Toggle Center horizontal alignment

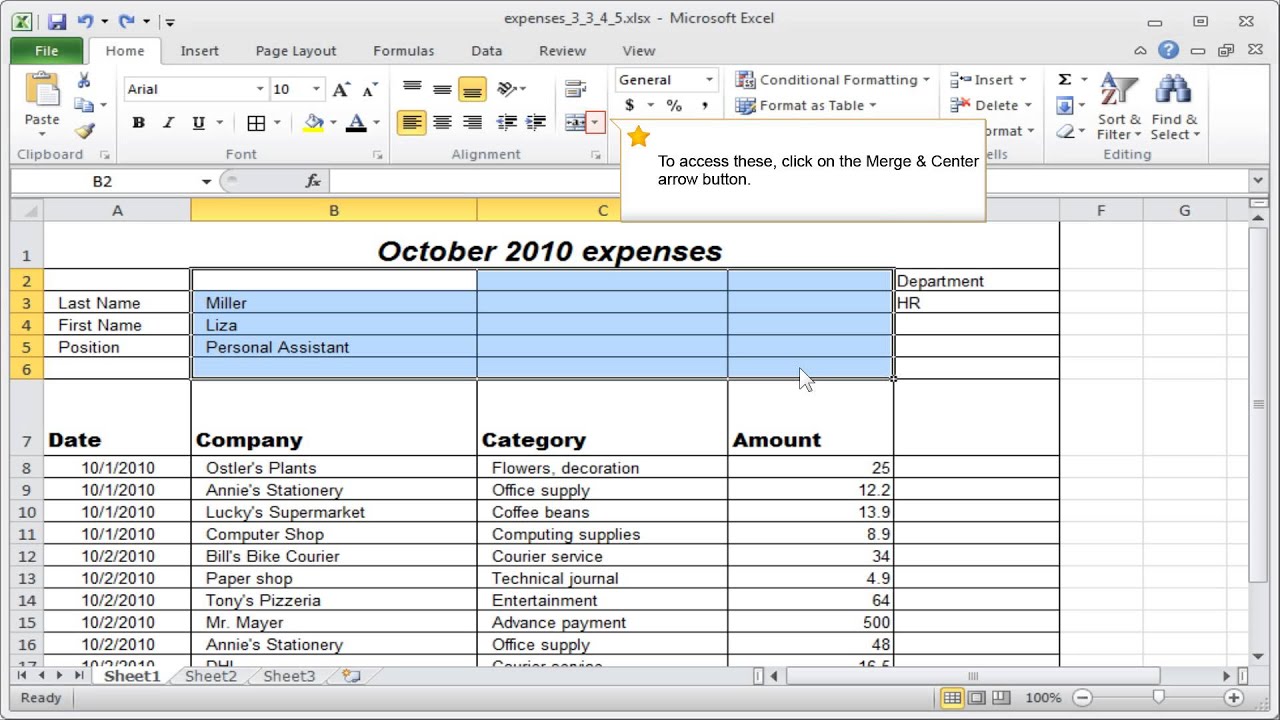(x=442, y=123)
